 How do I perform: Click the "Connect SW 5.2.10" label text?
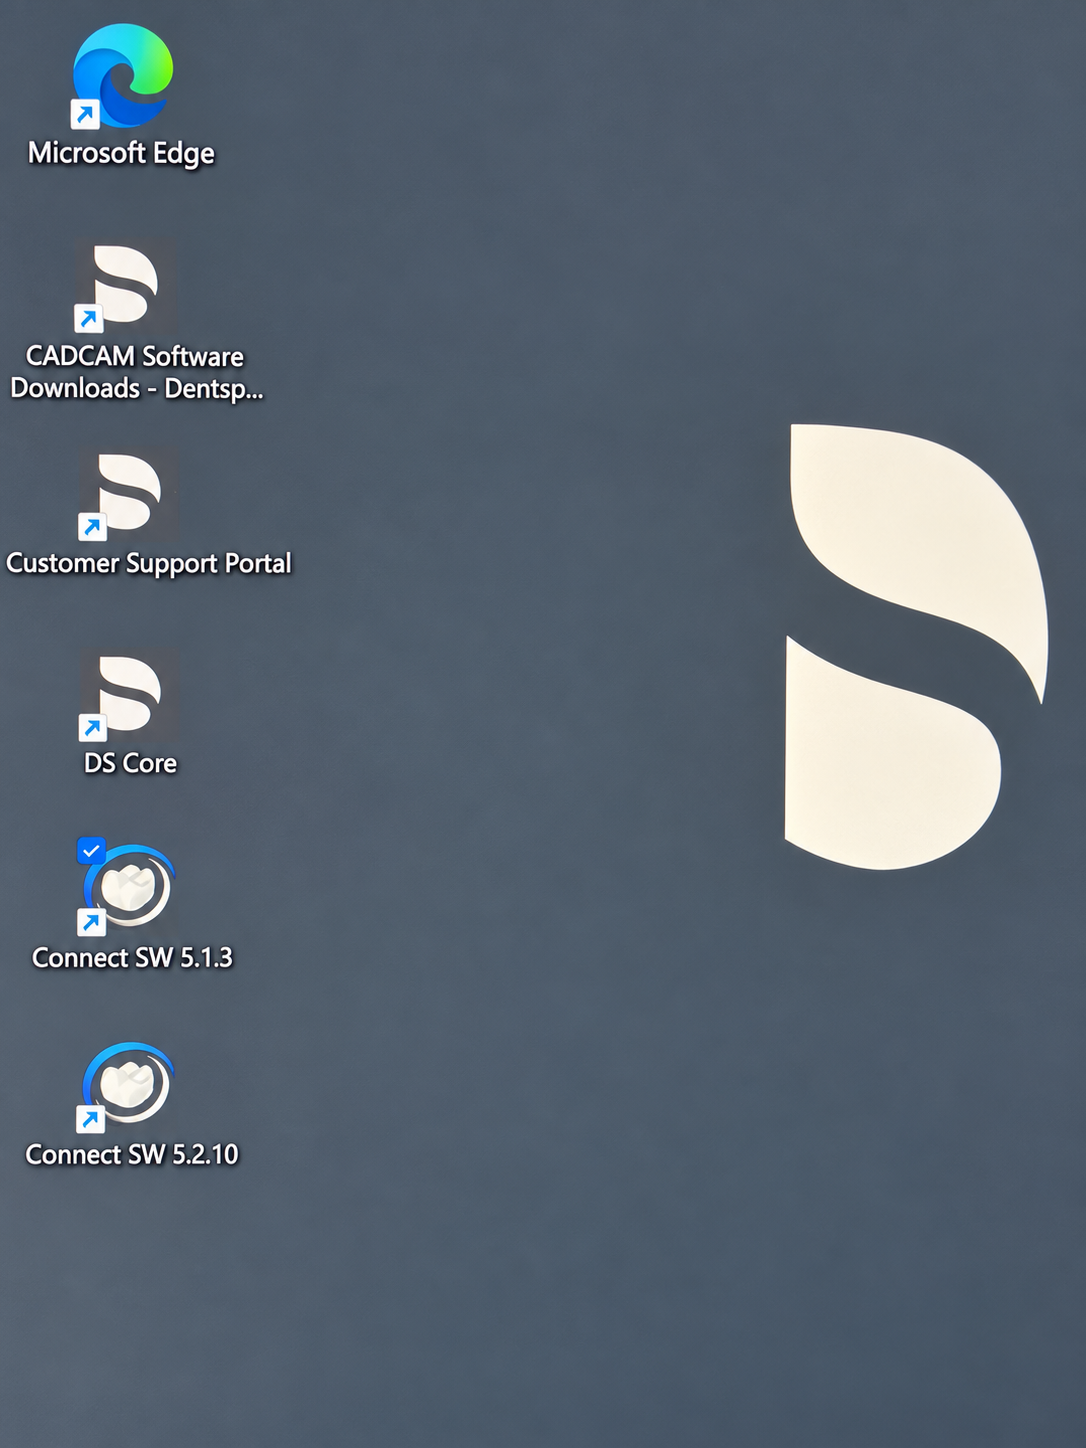[132, 1155]
